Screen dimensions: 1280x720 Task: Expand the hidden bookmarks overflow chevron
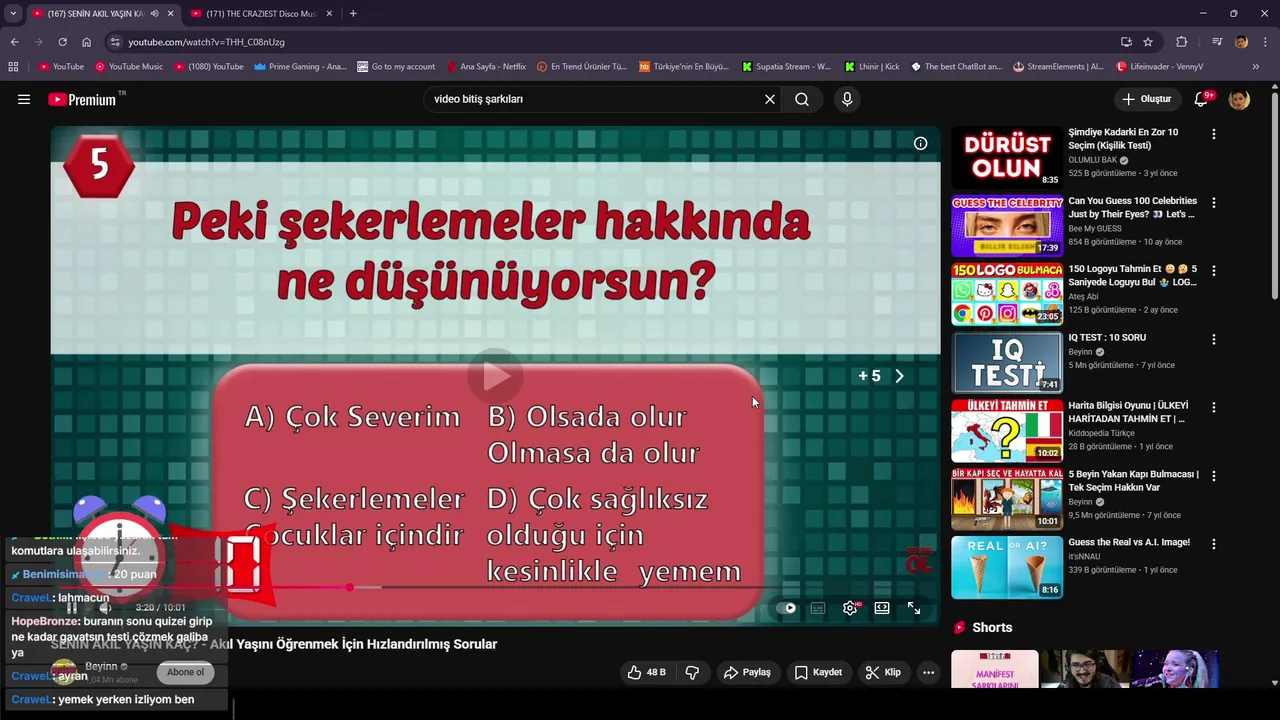(x=1256, y=67)
